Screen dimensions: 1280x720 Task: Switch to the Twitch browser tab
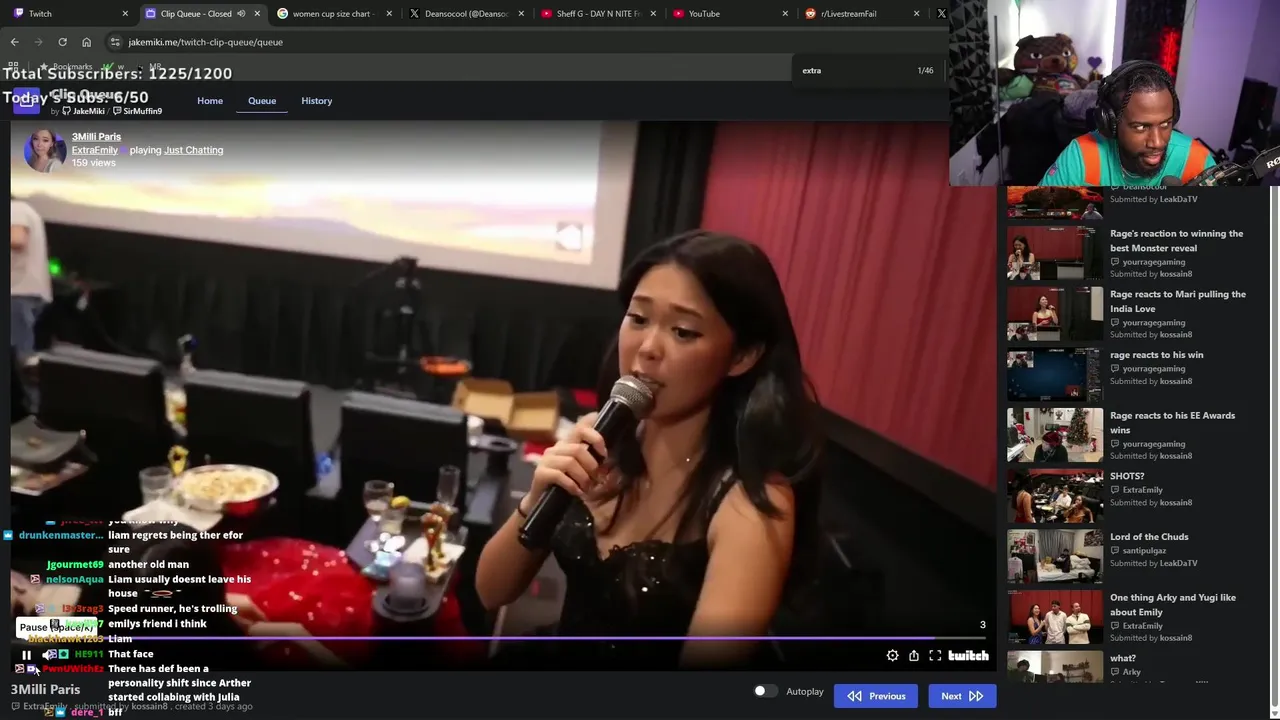click(68, 14)
